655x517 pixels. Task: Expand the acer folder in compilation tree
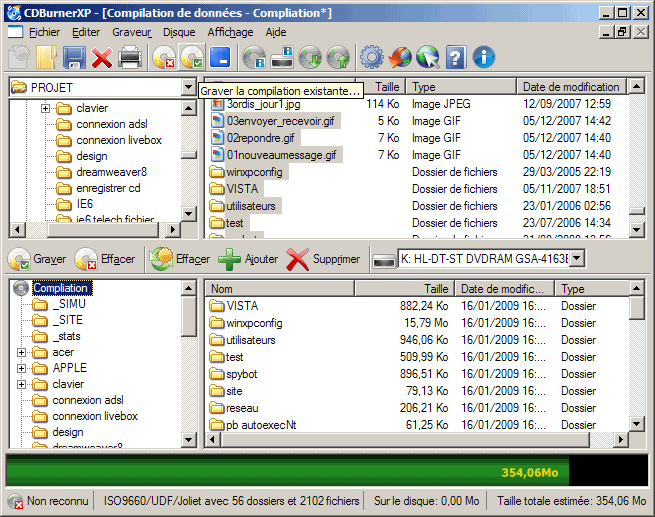pos(22,352)
